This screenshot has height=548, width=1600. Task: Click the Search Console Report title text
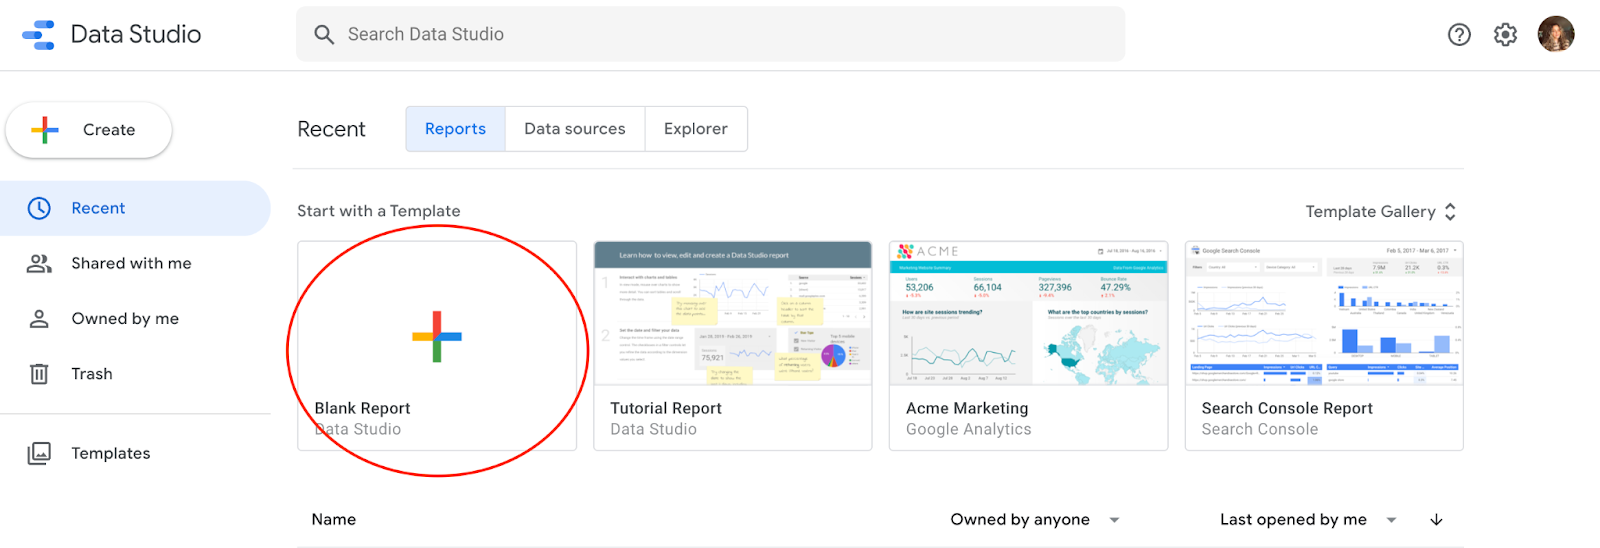click(x=1287, y=408)
